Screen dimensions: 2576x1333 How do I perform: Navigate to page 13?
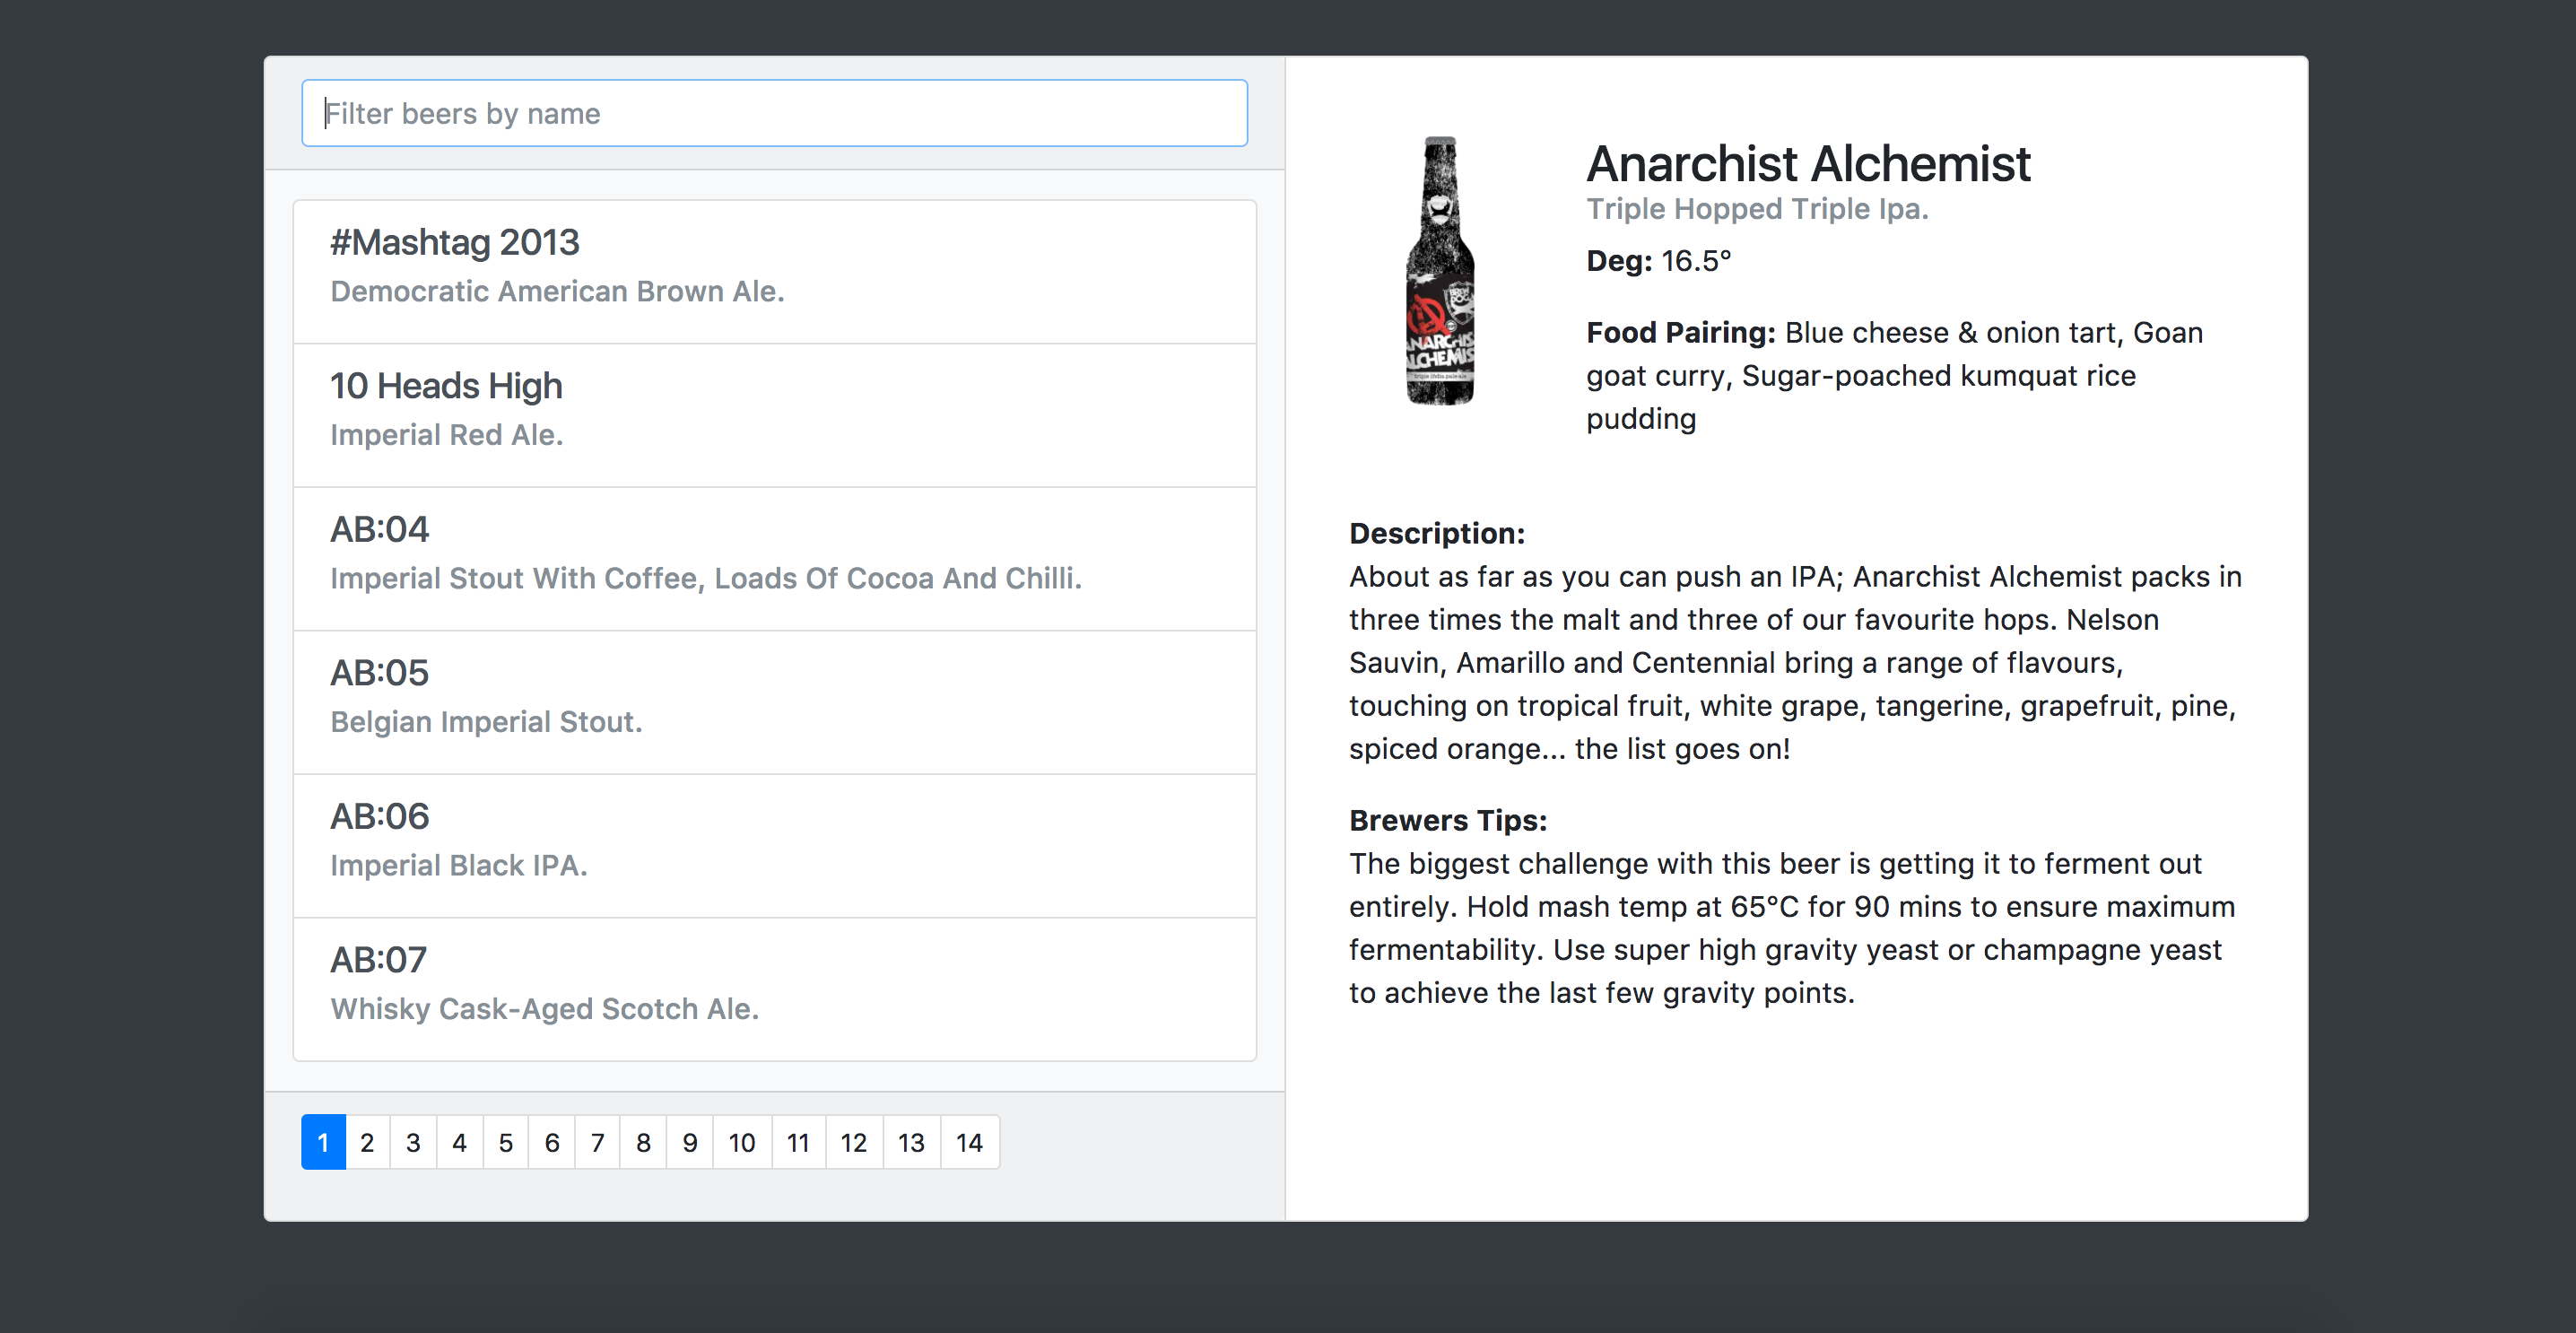tap(911, 1142)
